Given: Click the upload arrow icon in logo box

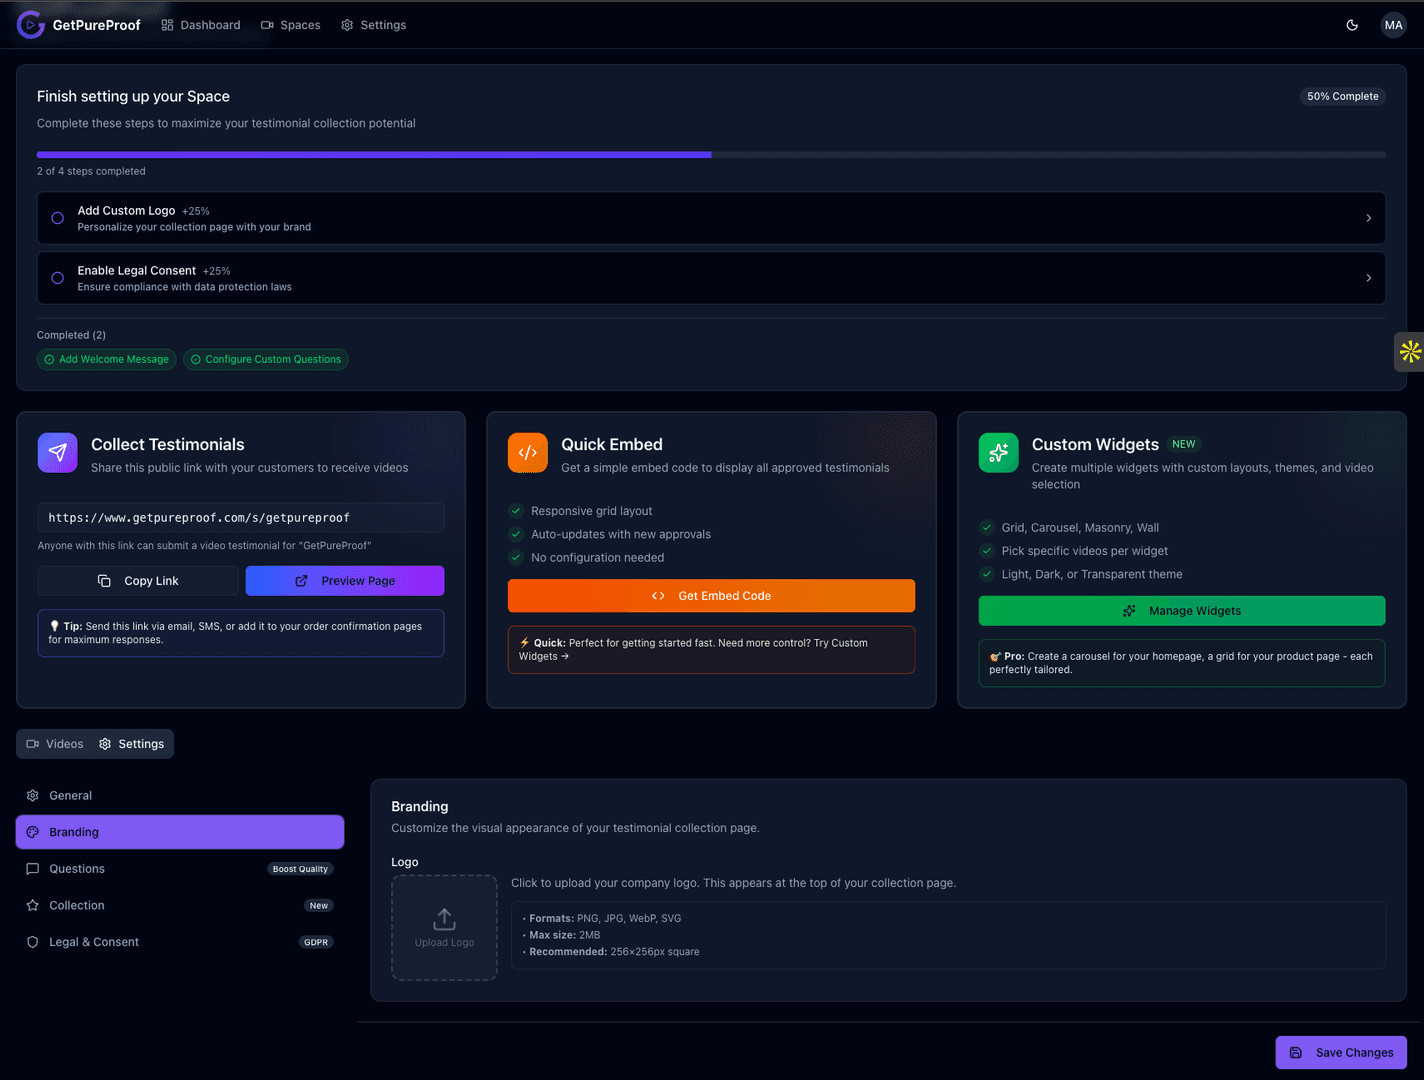Looking at the screenshot, I should 444,919.
